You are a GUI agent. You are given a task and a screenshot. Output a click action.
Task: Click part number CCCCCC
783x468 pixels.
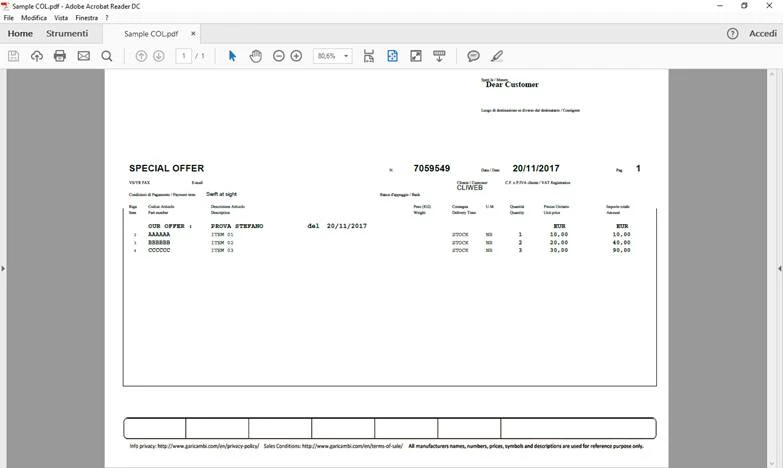159,250
